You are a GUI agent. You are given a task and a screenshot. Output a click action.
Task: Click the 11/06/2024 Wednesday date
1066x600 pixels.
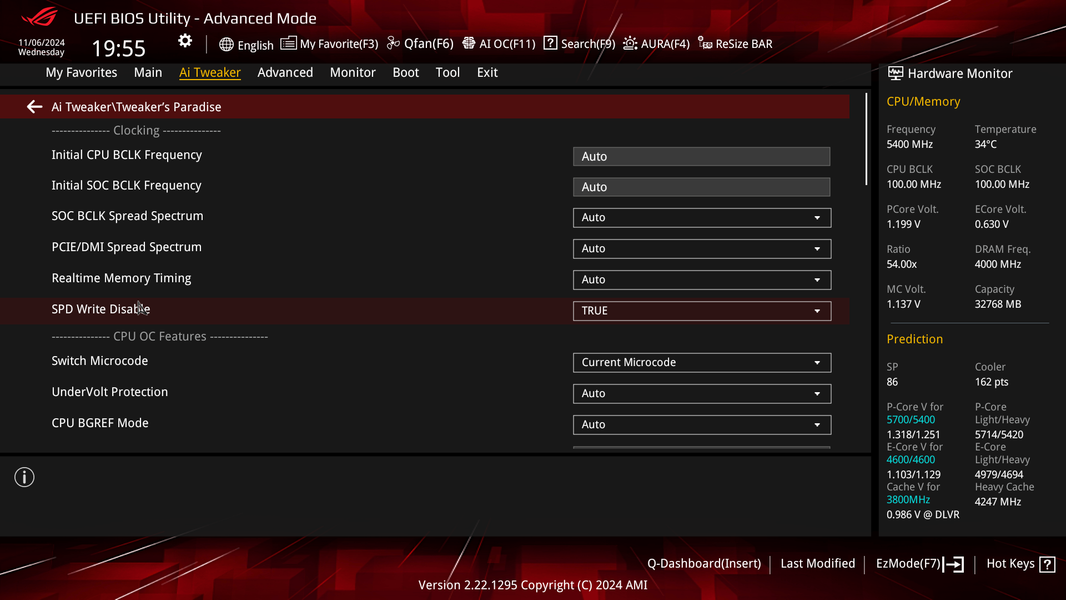pos(41,47)
